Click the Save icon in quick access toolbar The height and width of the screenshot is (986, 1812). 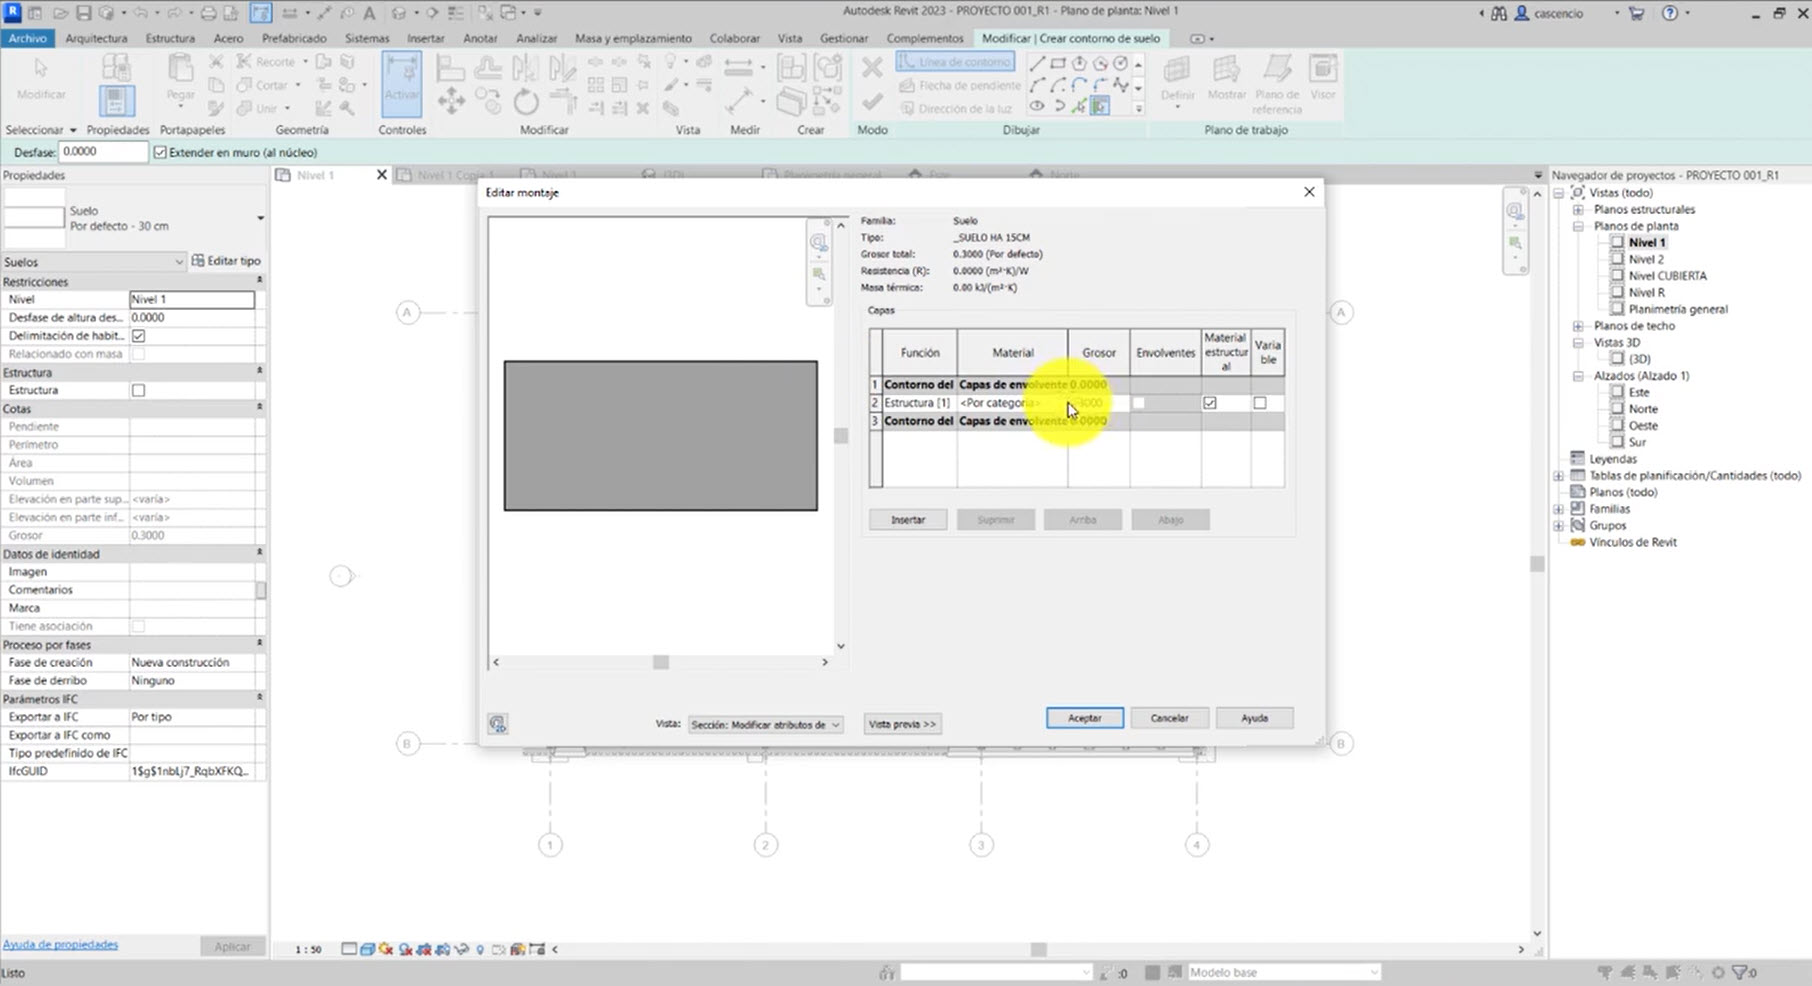coord(84,13)
